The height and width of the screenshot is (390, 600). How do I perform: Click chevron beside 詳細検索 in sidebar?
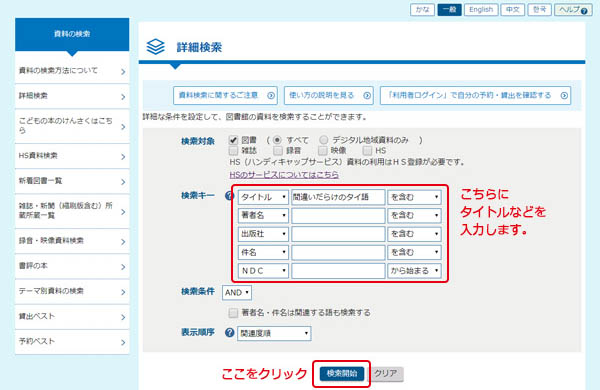123,97
